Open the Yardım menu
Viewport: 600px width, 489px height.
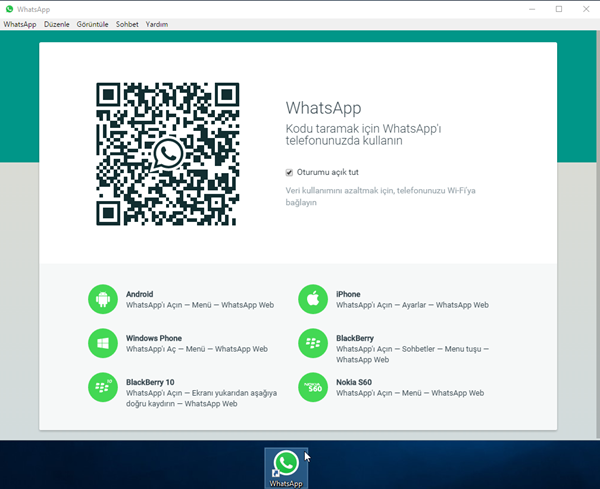click(x=157, y=24)
